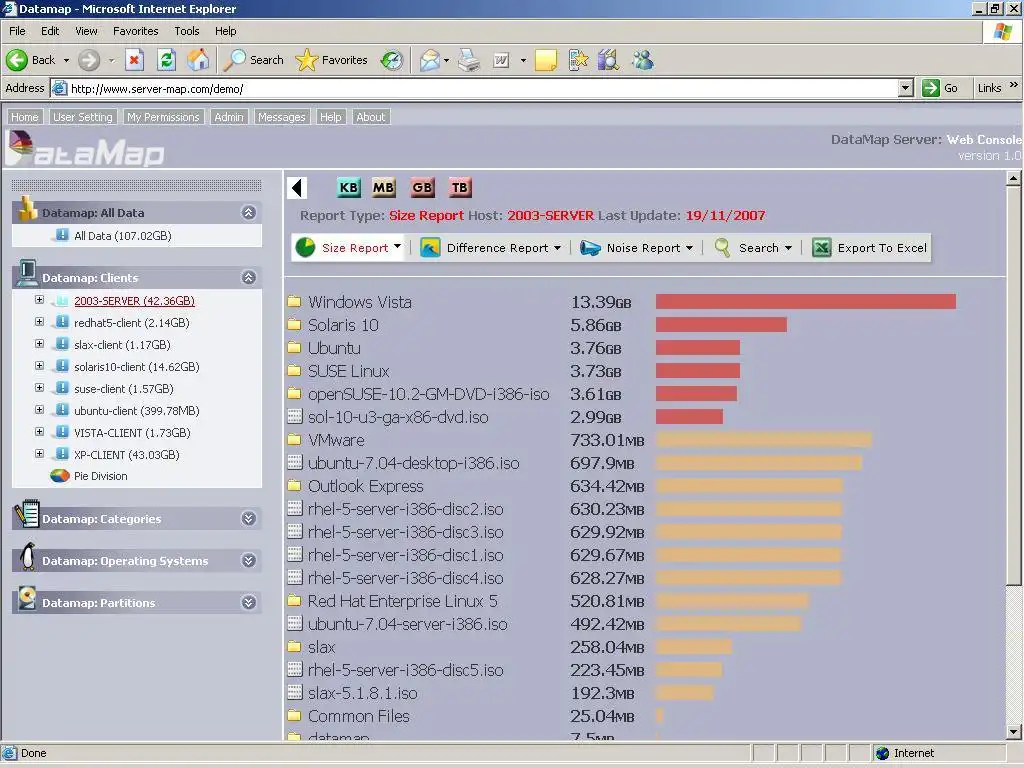Select the TB unit icon

tap(460, 187)
